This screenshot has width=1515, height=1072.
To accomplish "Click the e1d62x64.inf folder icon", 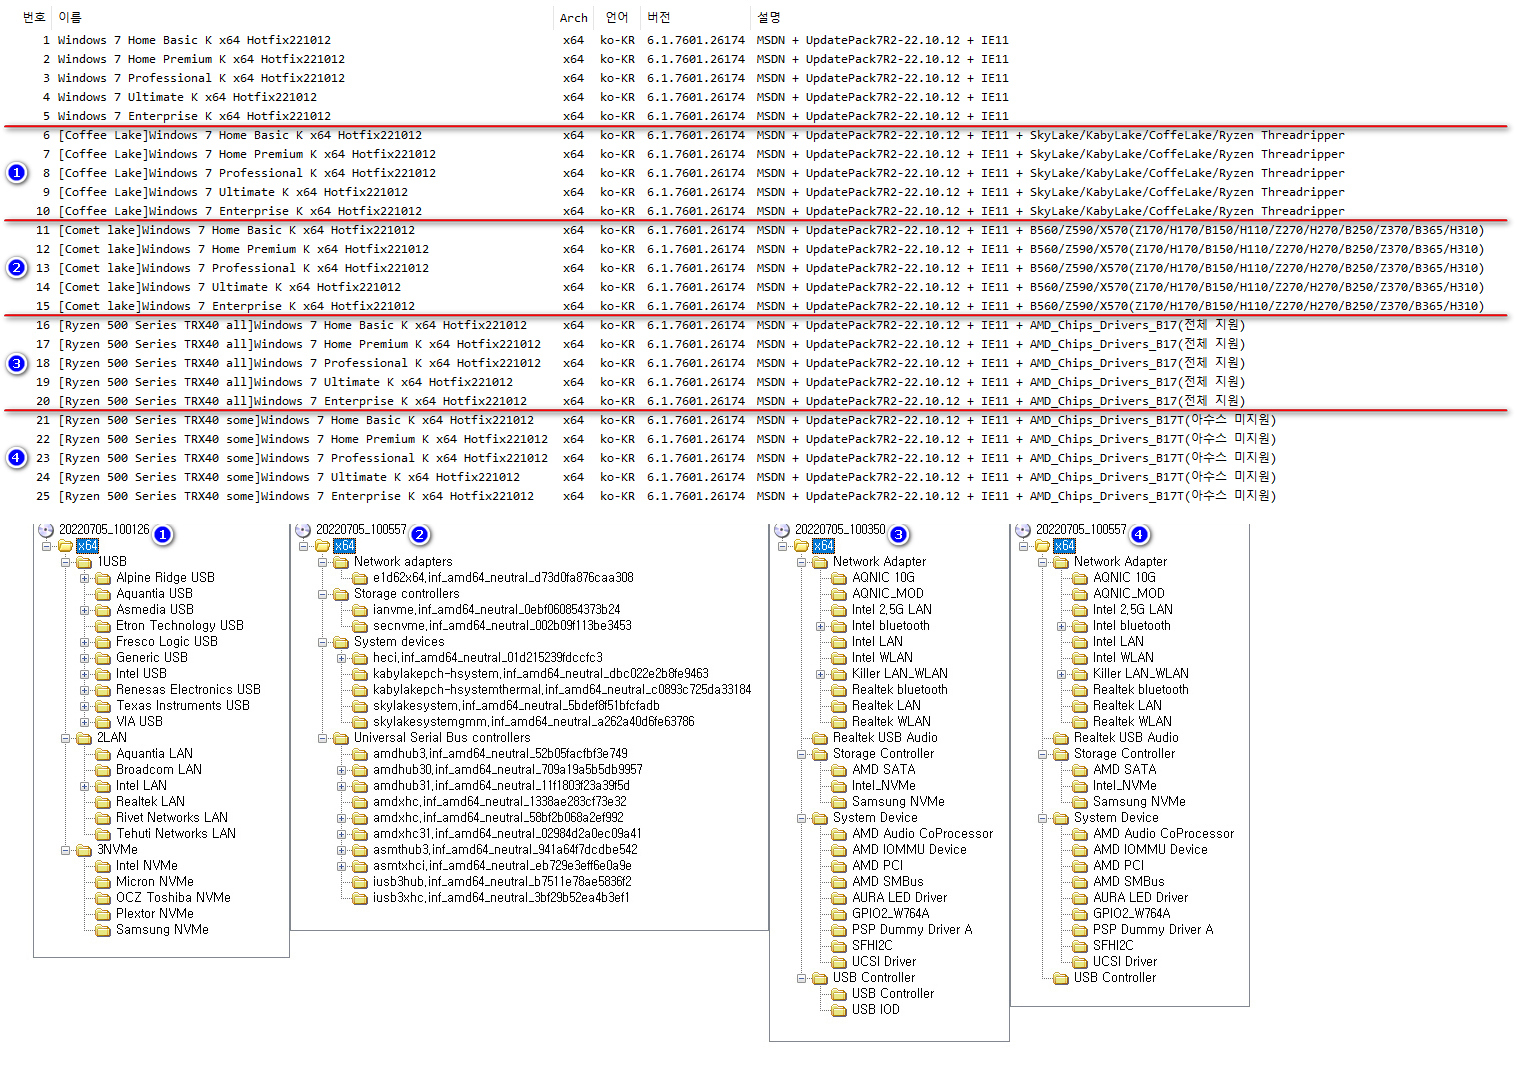I will click(x=360, y=578).
